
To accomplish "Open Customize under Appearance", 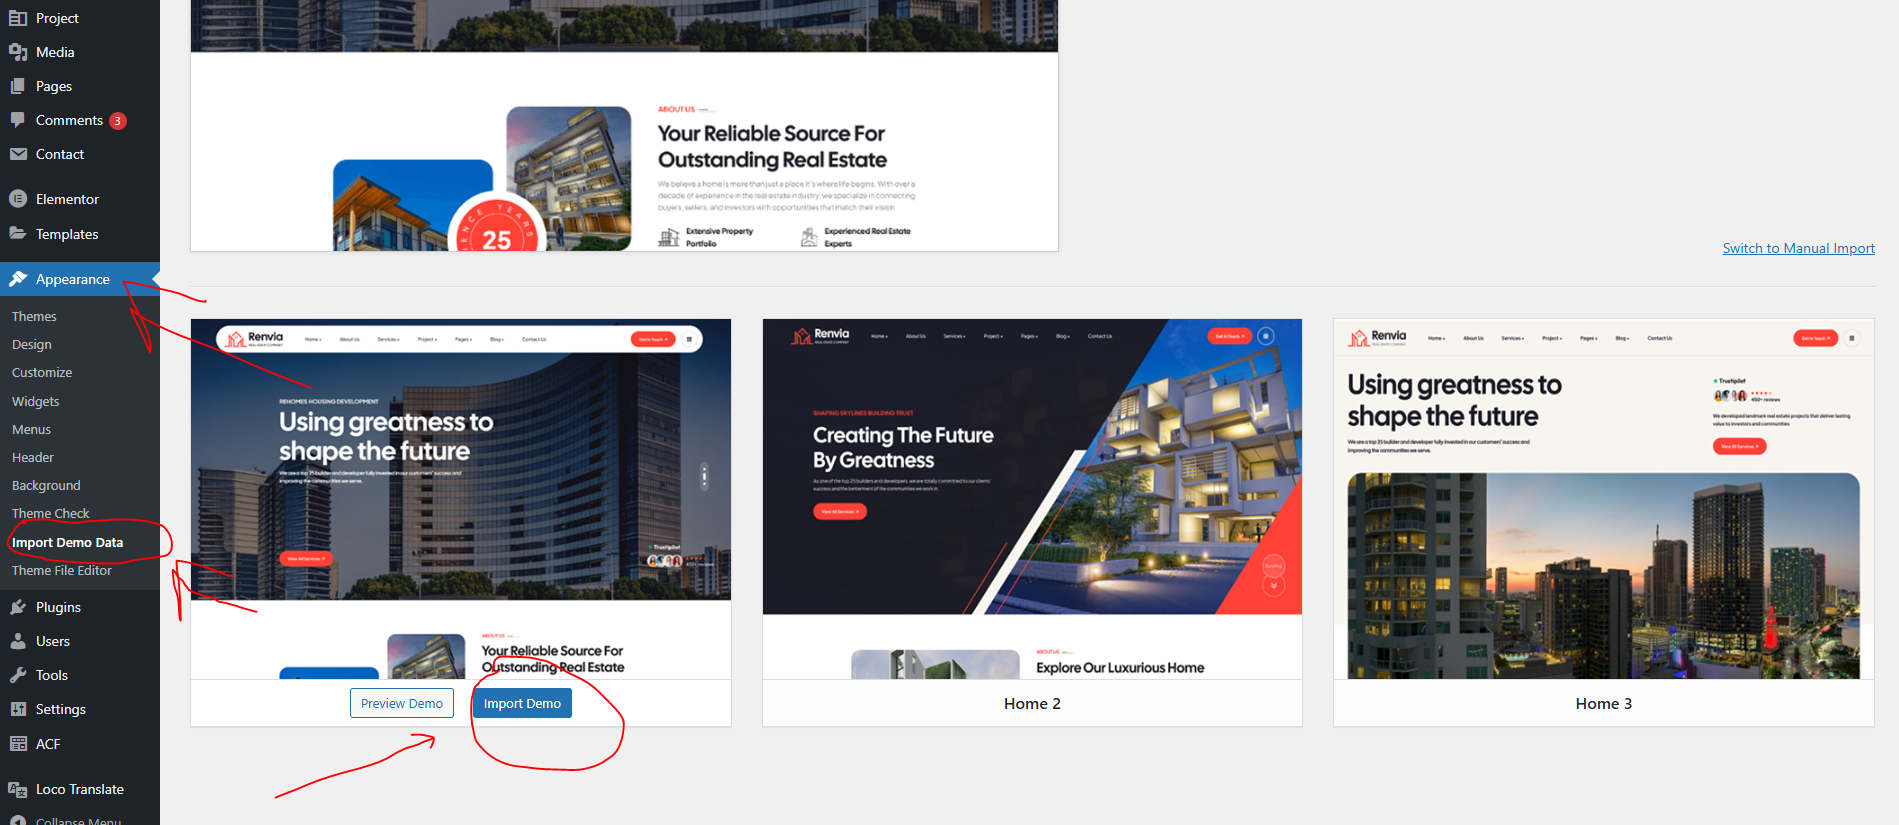I will (42, 372).
